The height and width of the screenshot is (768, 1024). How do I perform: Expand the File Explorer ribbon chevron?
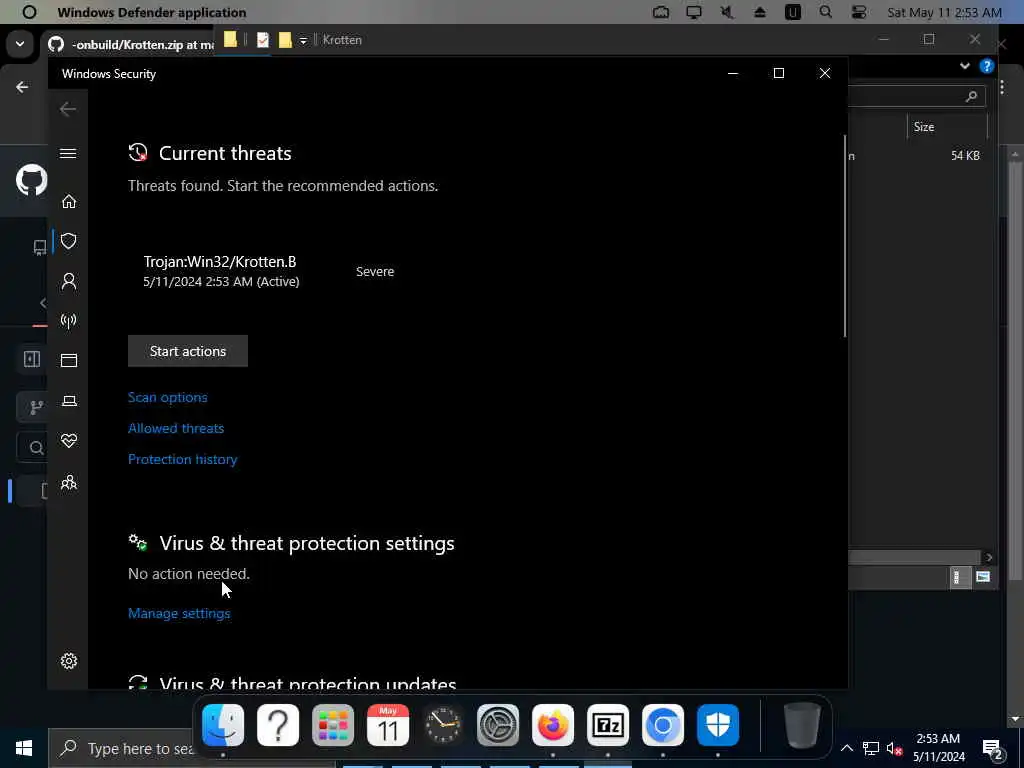[965, 66]
